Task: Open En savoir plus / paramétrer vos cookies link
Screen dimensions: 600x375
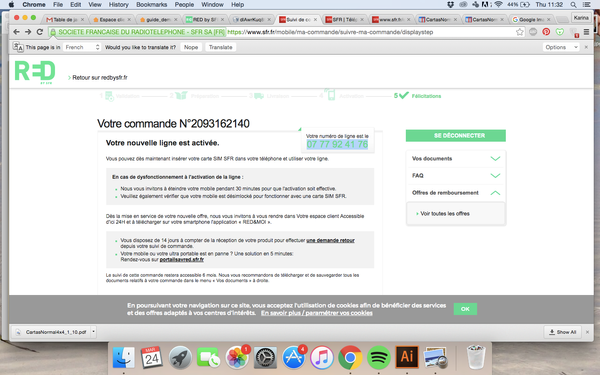Action: click(316, 313)
